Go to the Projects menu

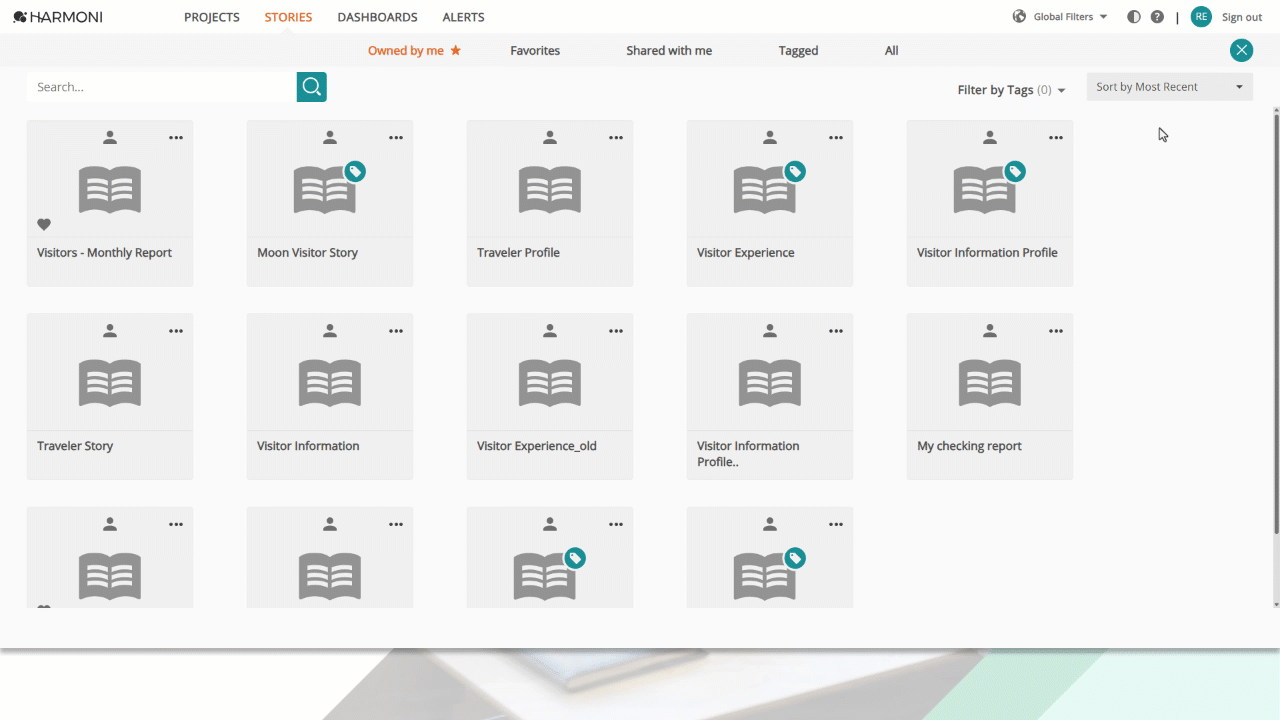click(x=212, y=17)
